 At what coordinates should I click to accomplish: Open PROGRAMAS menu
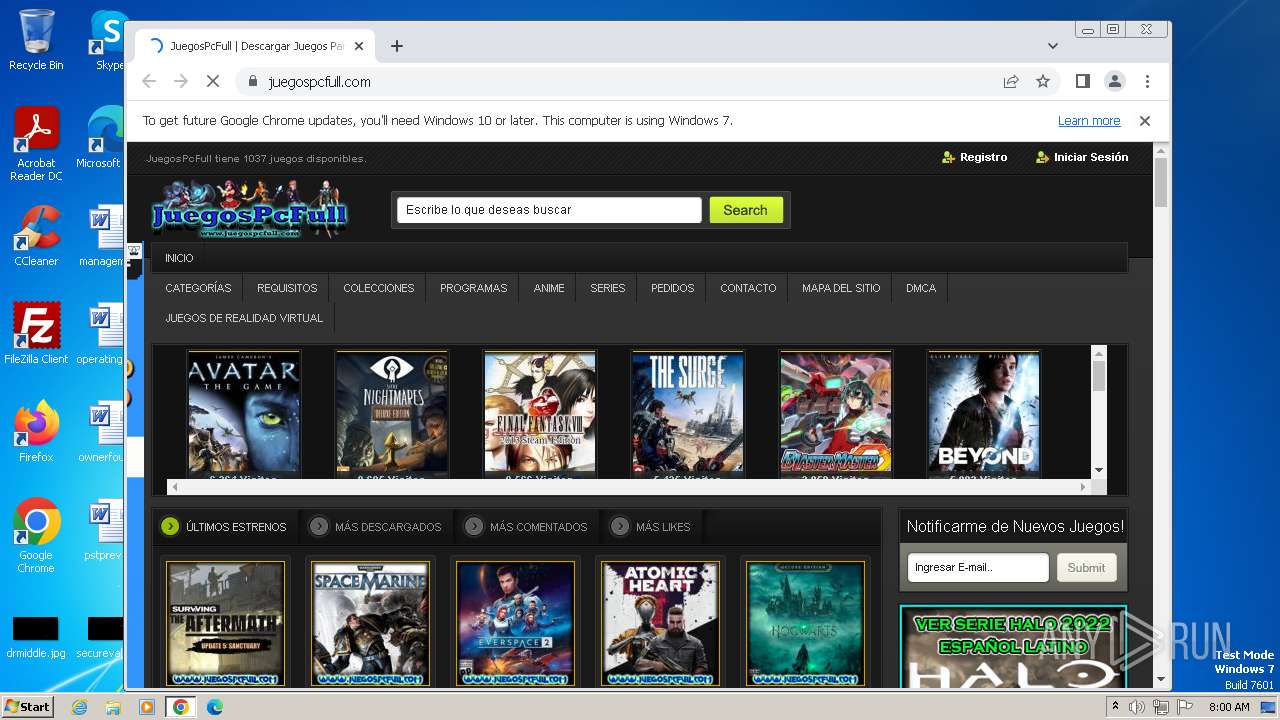point(473,288)
